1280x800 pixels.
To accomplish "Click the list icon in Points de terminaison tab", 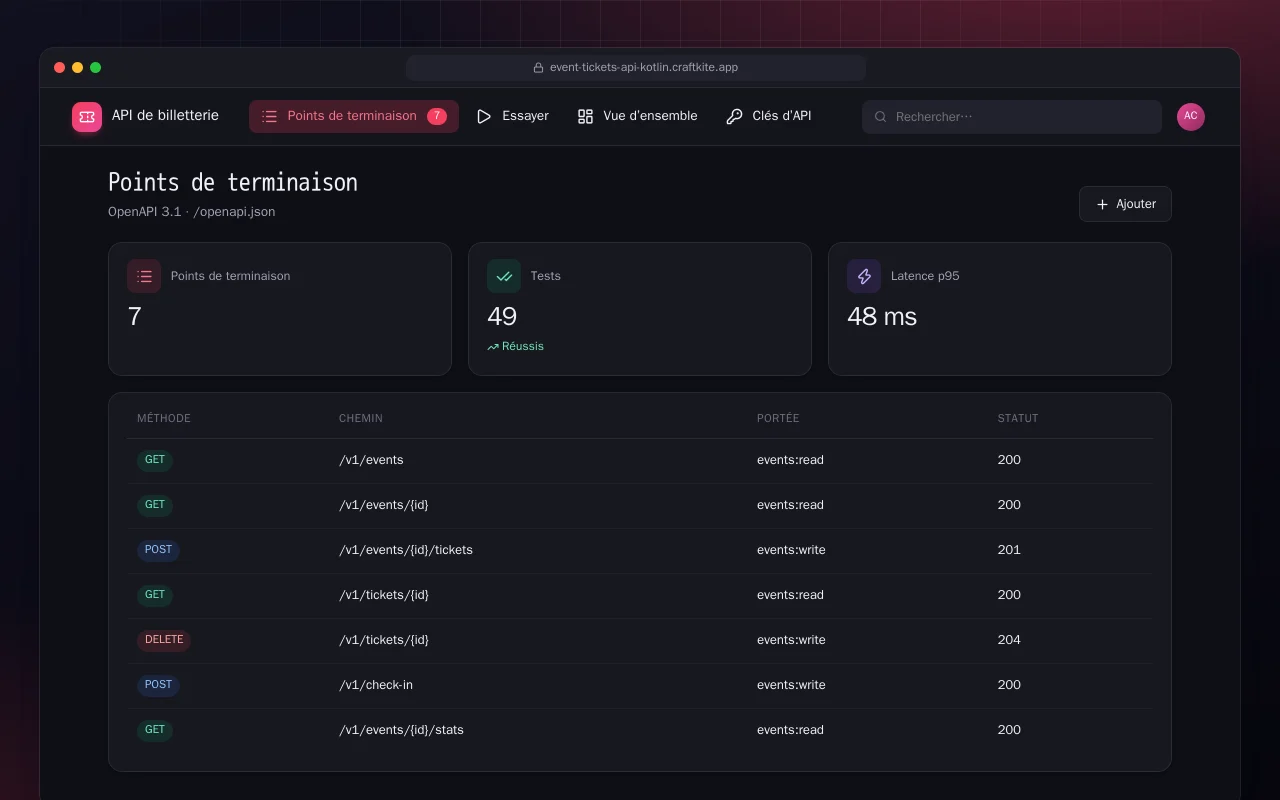I will tap(269, 116).
